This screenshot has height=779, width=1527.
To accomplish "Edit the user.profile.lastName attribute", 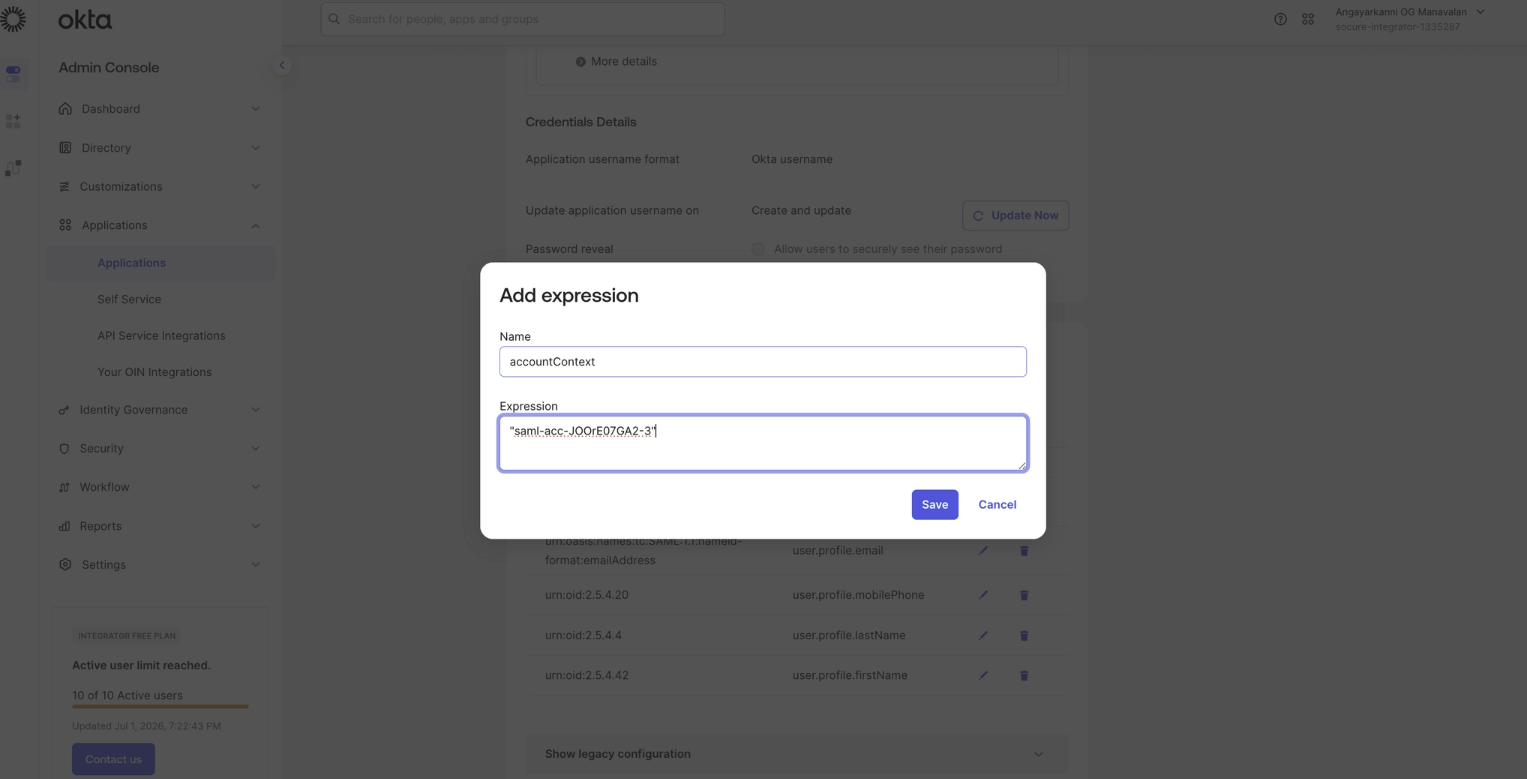I will pos(983,635).
